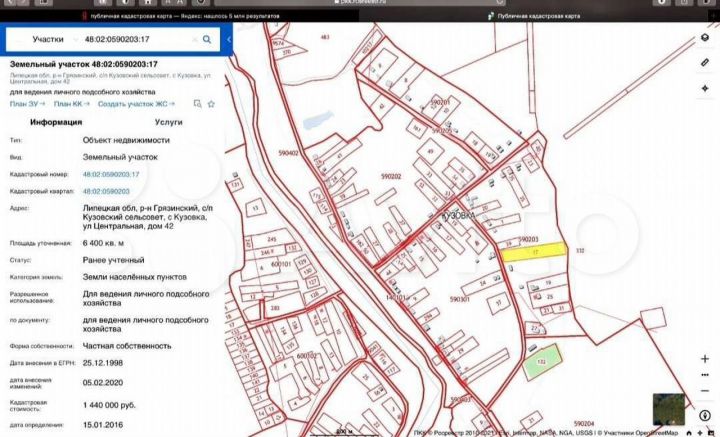The width and height of the screenshot is (720, 437).
Task: Select the ruler measurement tool
Action: click(705, 62)
